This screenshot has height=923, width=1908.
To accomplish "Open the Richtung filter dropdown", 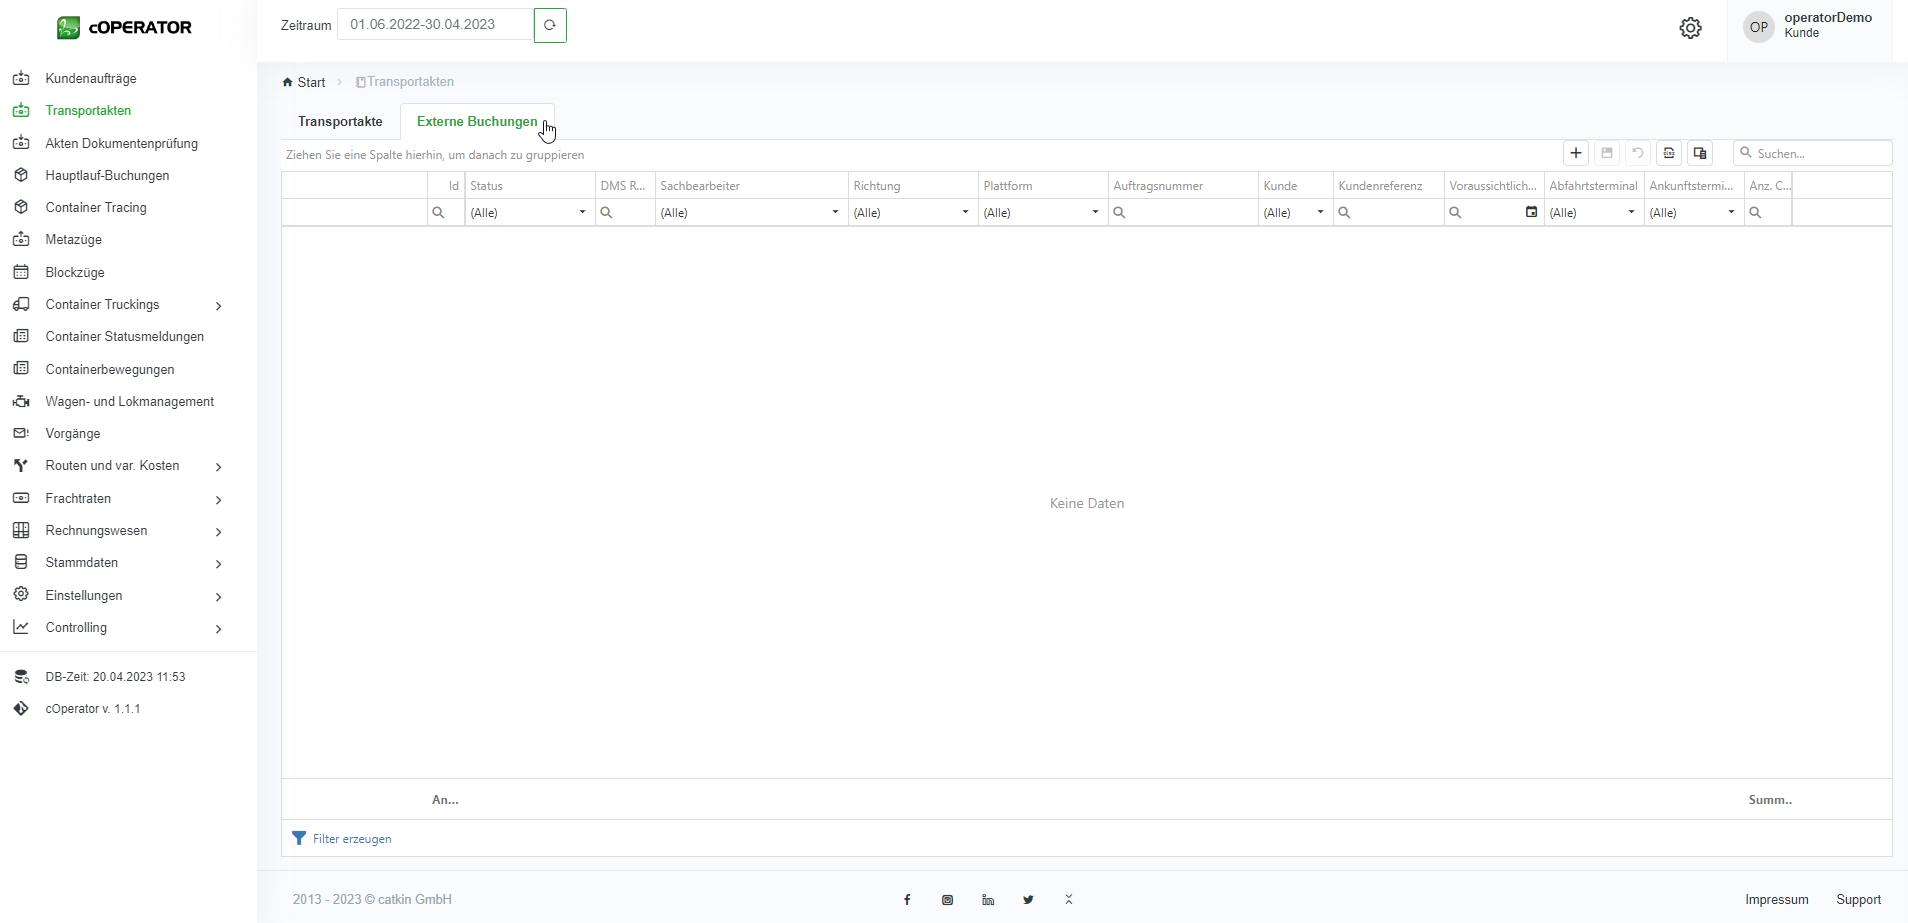I will coord(965,212).
